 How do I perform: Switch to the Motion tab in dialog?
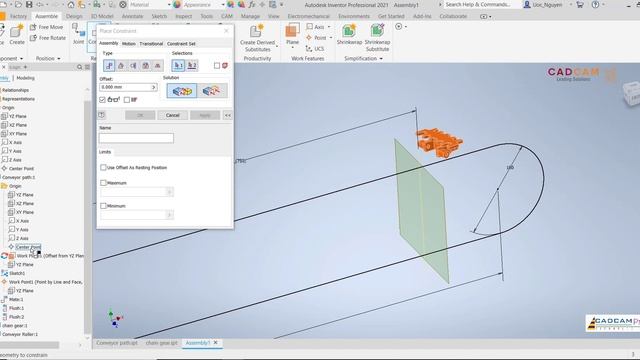[129, 44]
